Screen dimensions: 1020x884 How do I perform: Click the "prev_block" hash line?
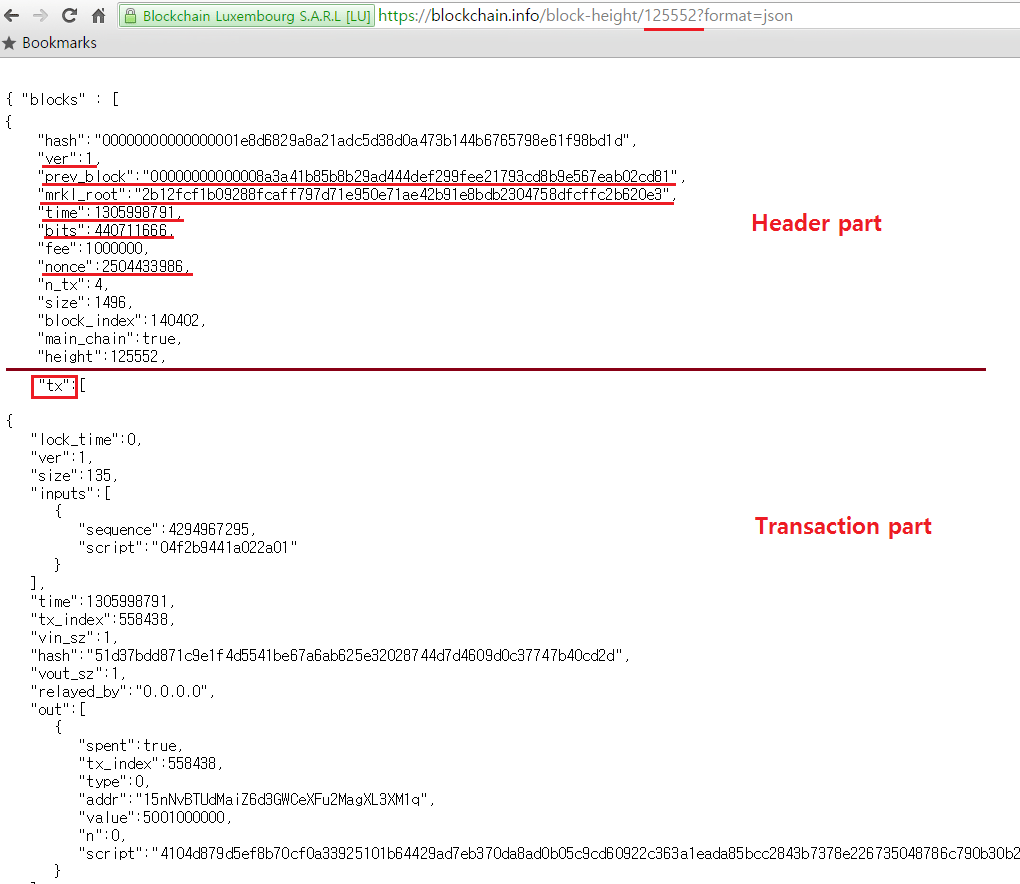361,176
